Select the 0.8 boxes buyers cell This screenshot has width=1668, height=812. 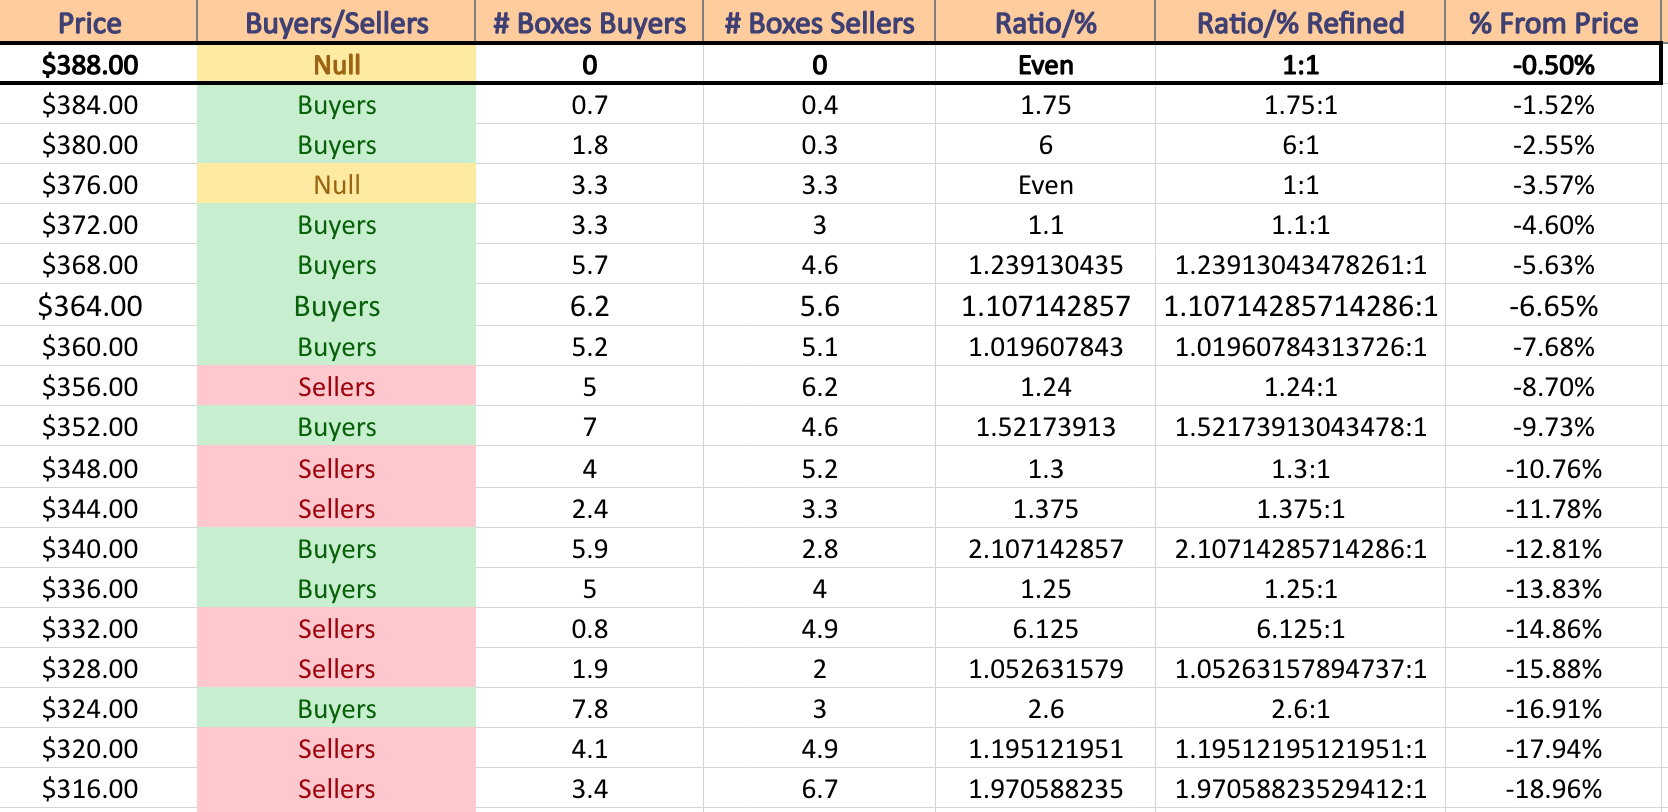tap(589, 629)
